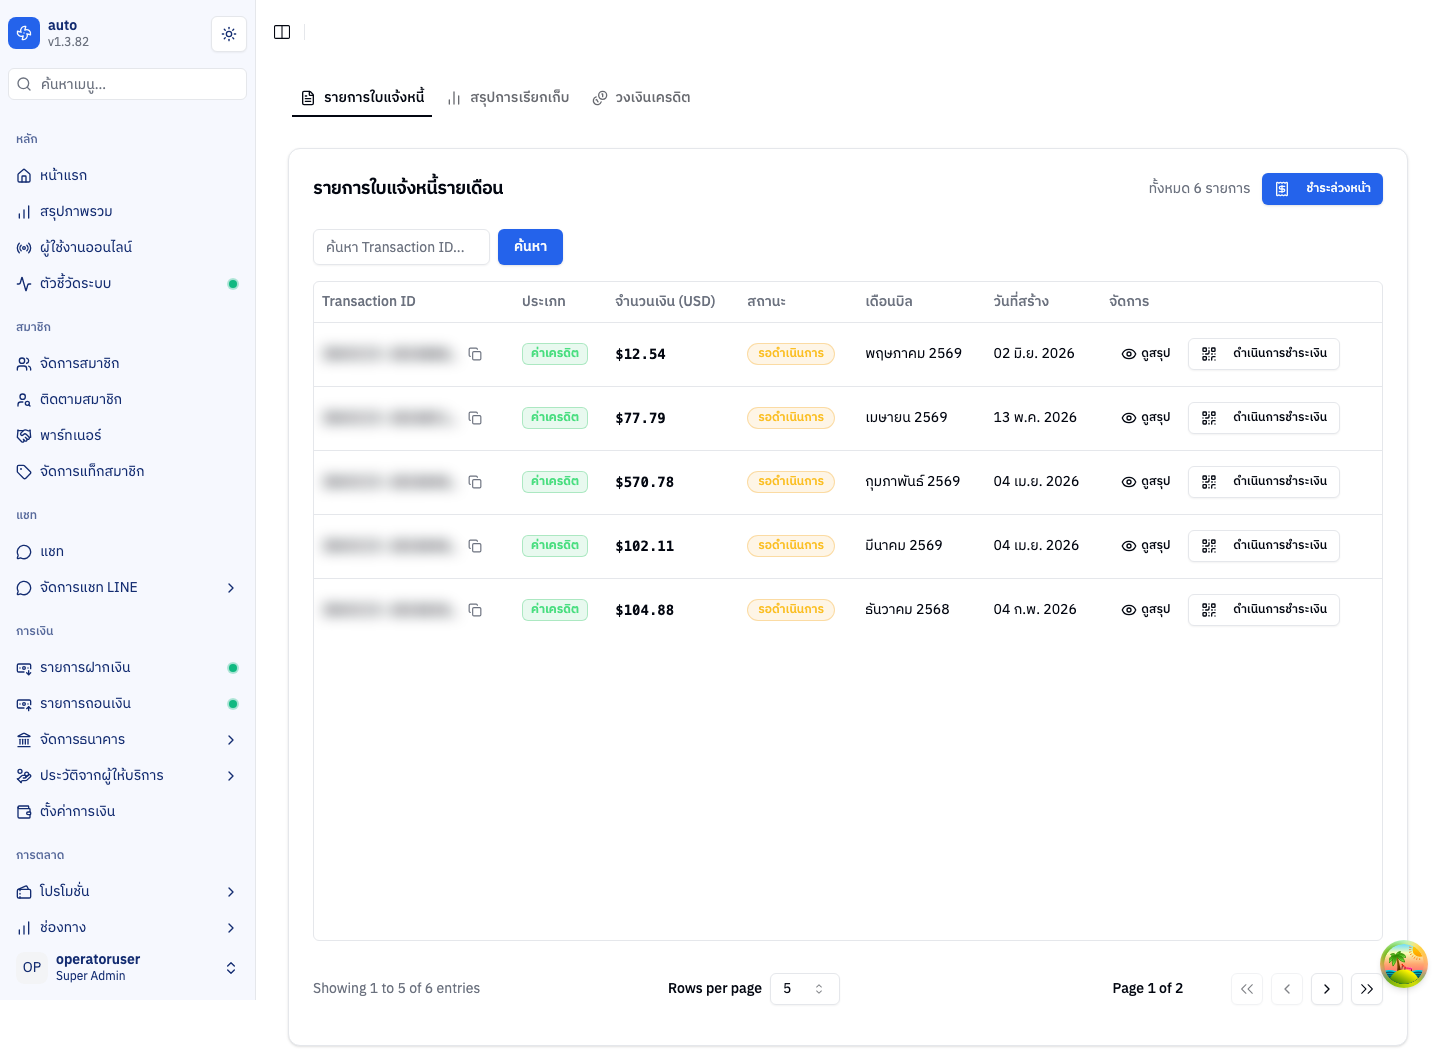Open หน้าแรก home page

coord(127,175)
